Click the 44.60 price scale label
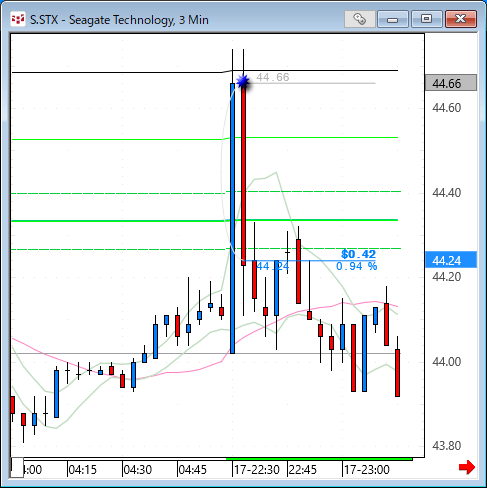The image size is (487, 488). pyautogui.click(x=446, y=108)
